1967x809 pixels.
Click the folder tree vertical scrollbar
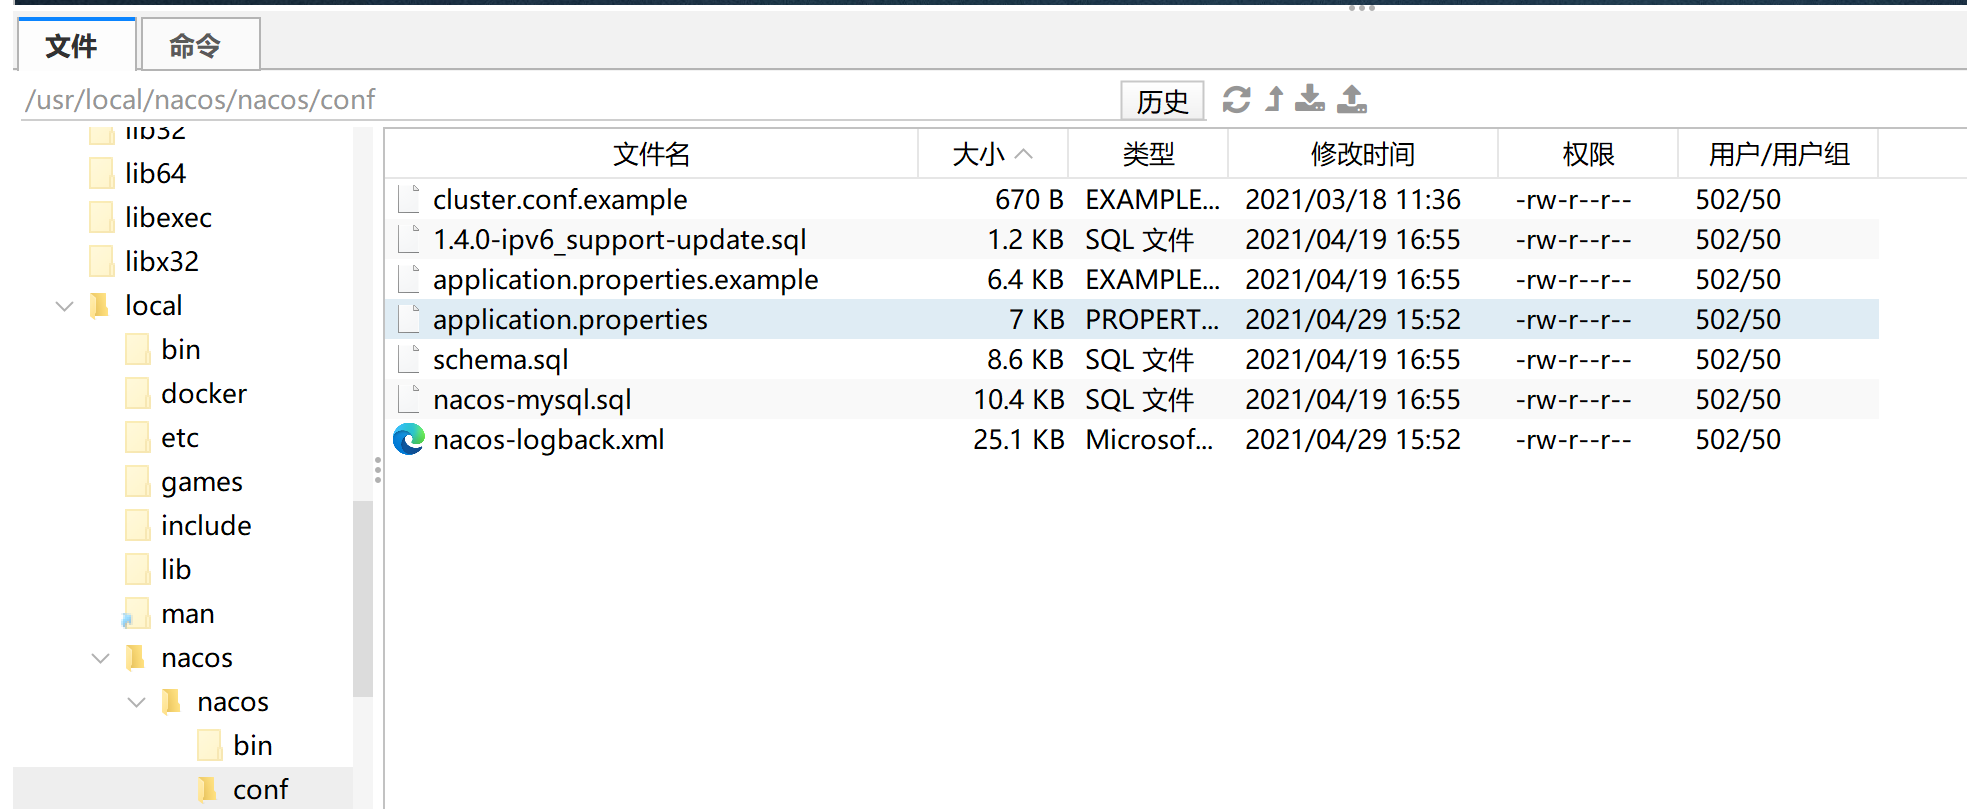363,598
